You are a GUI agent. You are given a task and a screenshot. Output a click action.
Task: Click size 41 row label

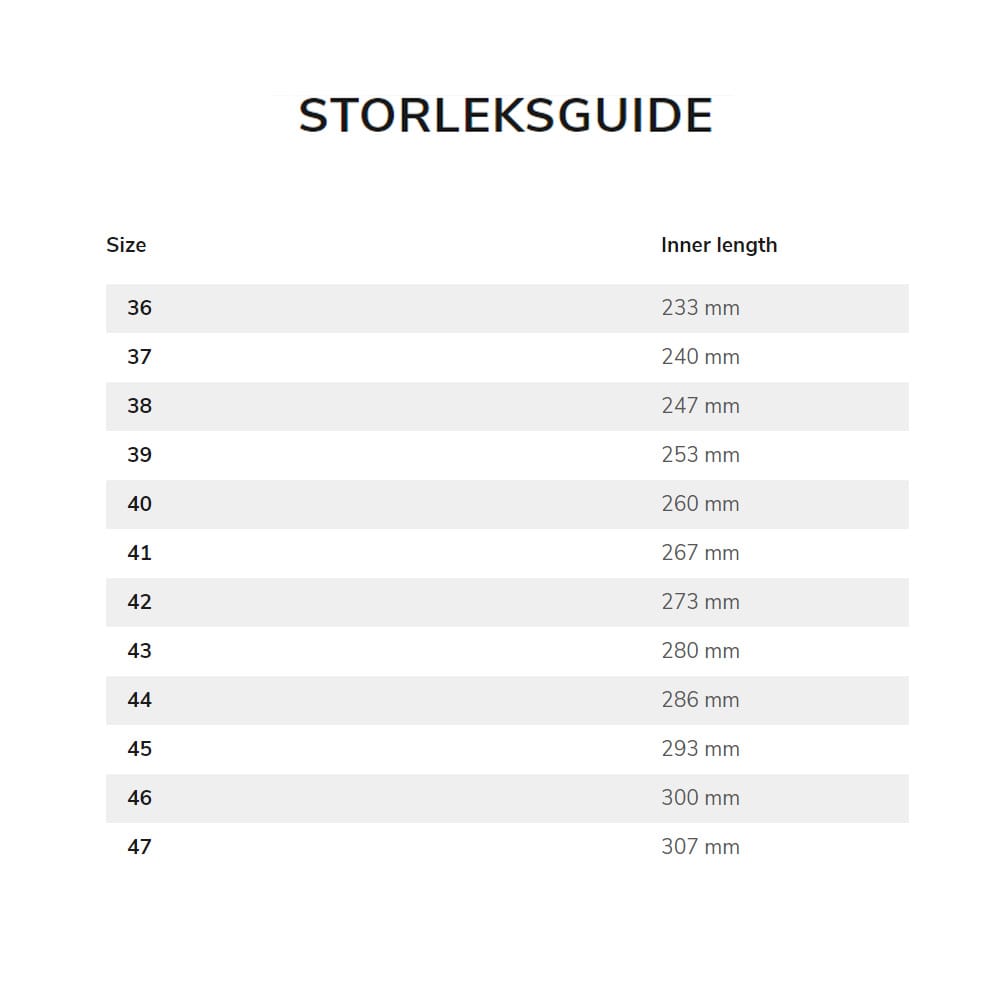[x=140, y=553]
